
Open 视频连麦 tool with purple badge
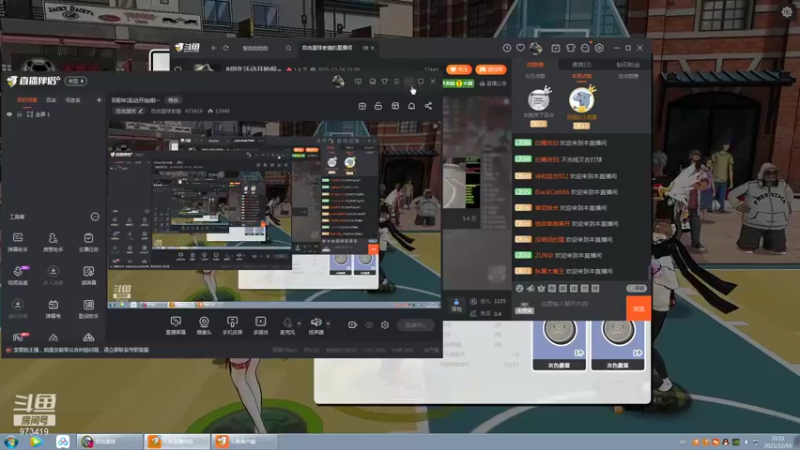(18, 276)
